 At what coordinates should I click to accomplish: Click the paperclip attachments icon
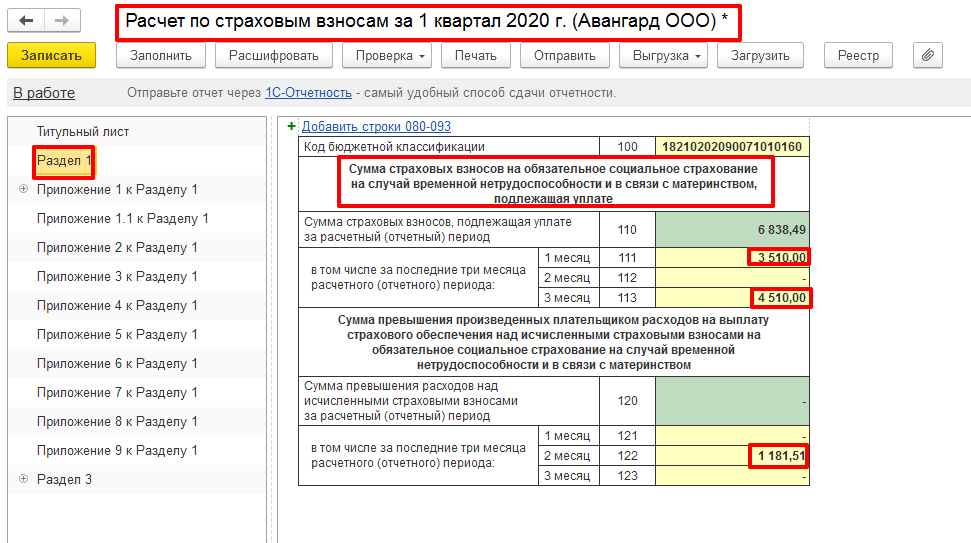click(x=927, y=56)
